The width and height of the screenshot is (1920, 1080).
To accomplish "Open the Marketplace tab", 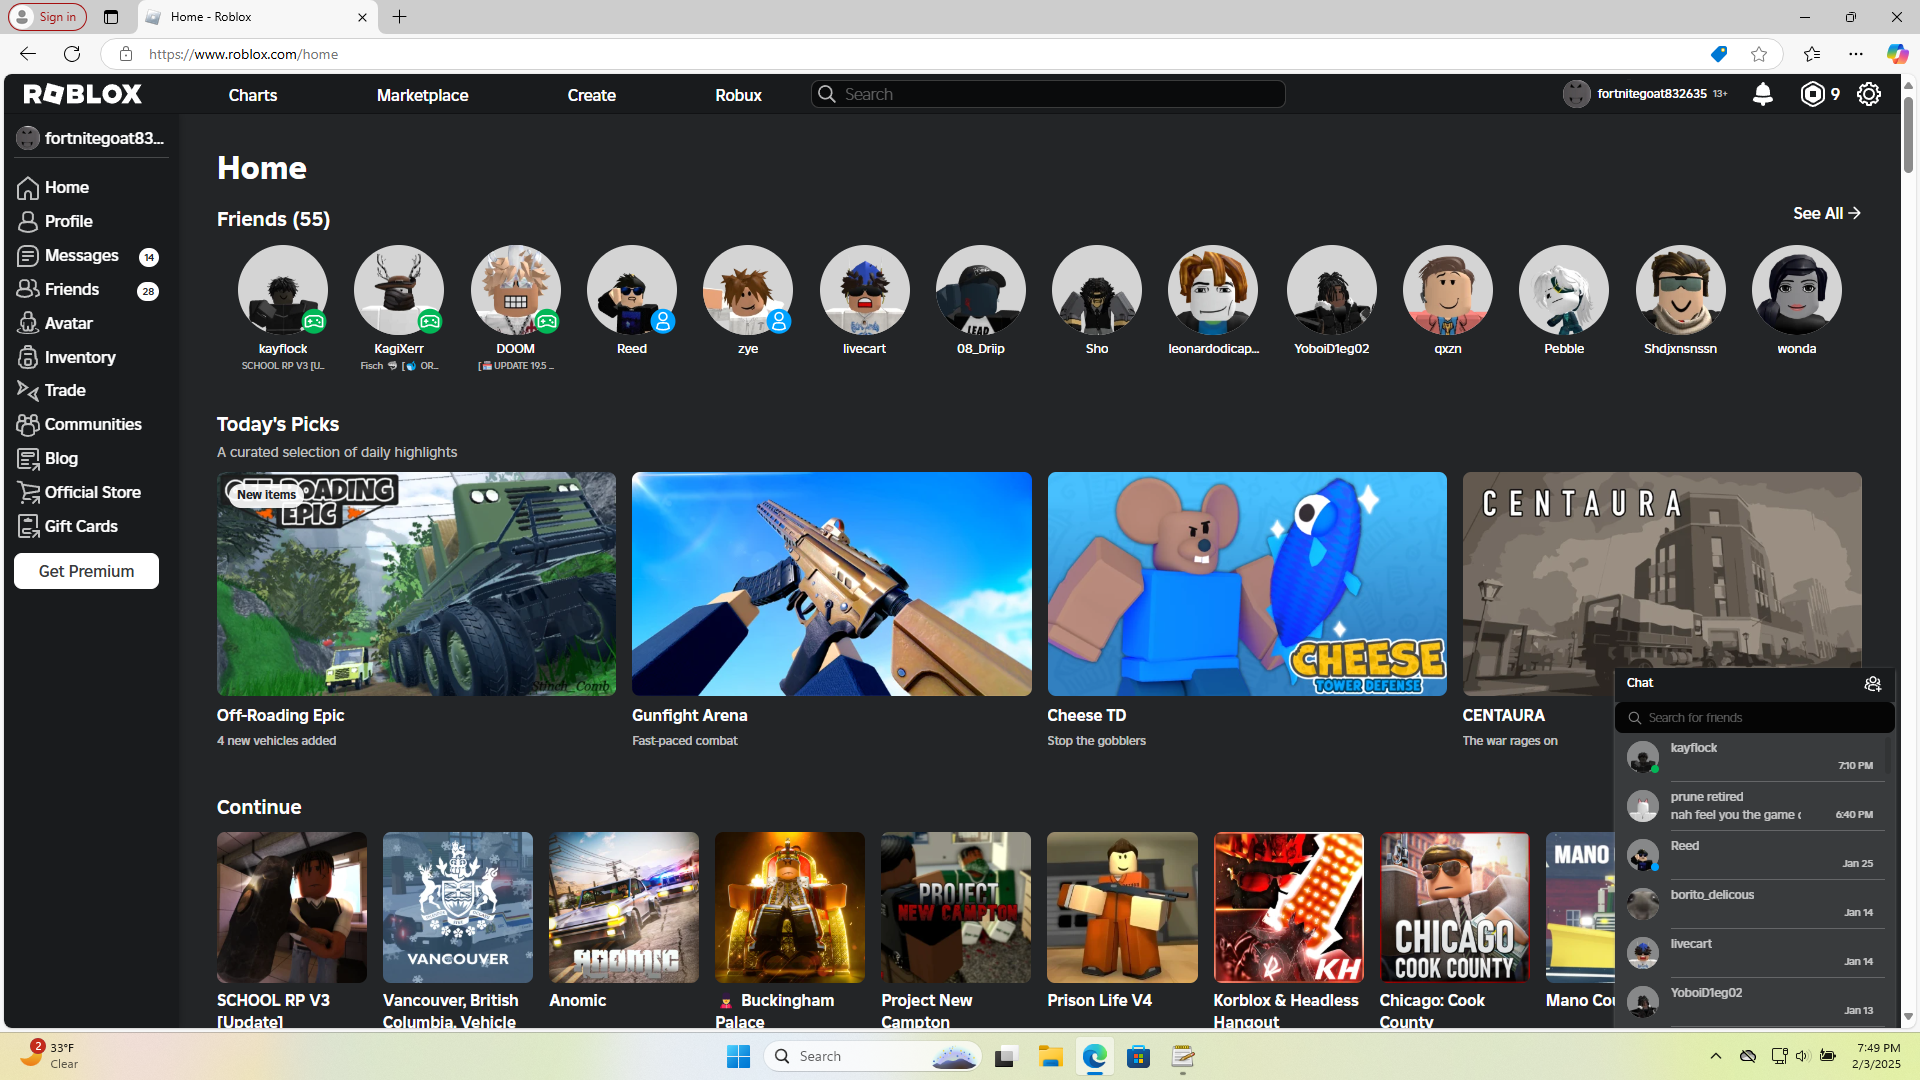I will 422,95.
